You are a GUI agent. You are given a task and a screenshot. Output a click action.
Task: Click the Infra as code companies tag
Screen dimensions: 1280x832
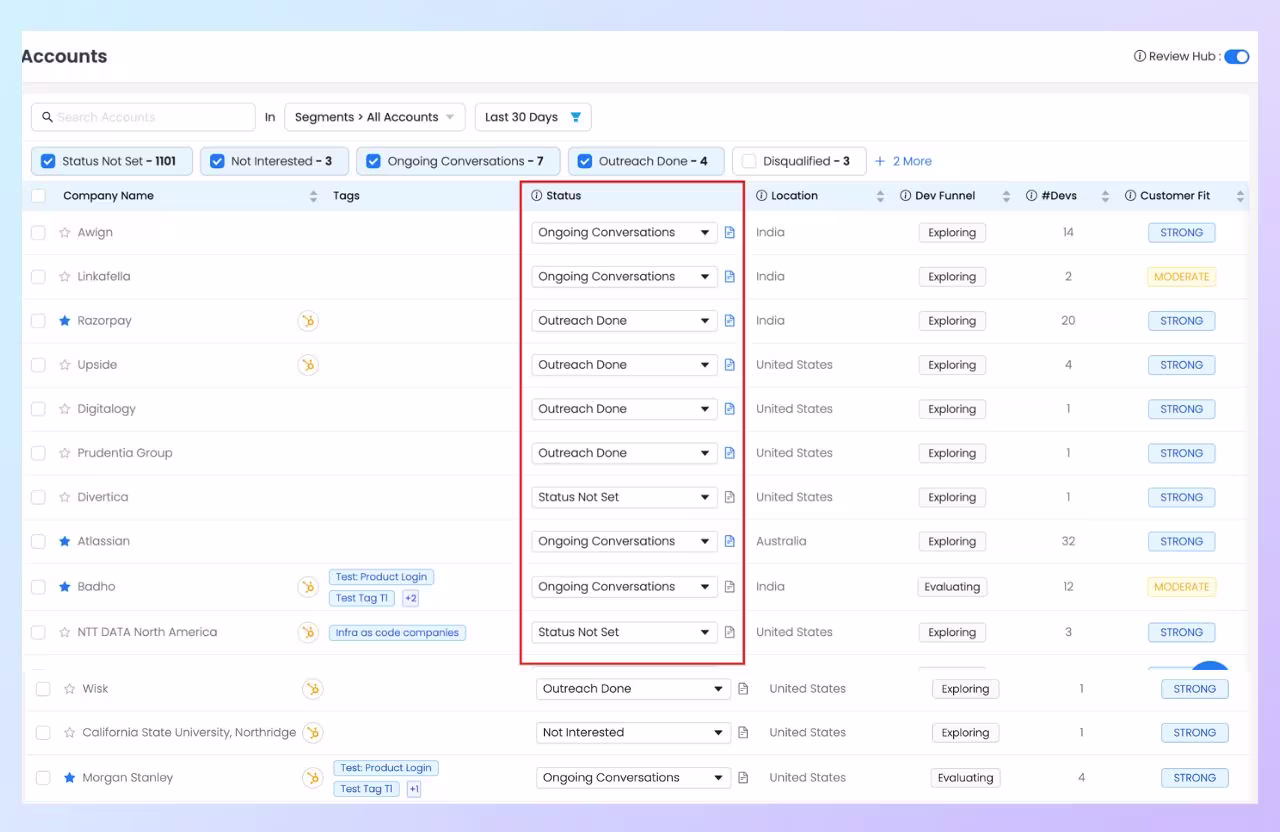[397, 633]
